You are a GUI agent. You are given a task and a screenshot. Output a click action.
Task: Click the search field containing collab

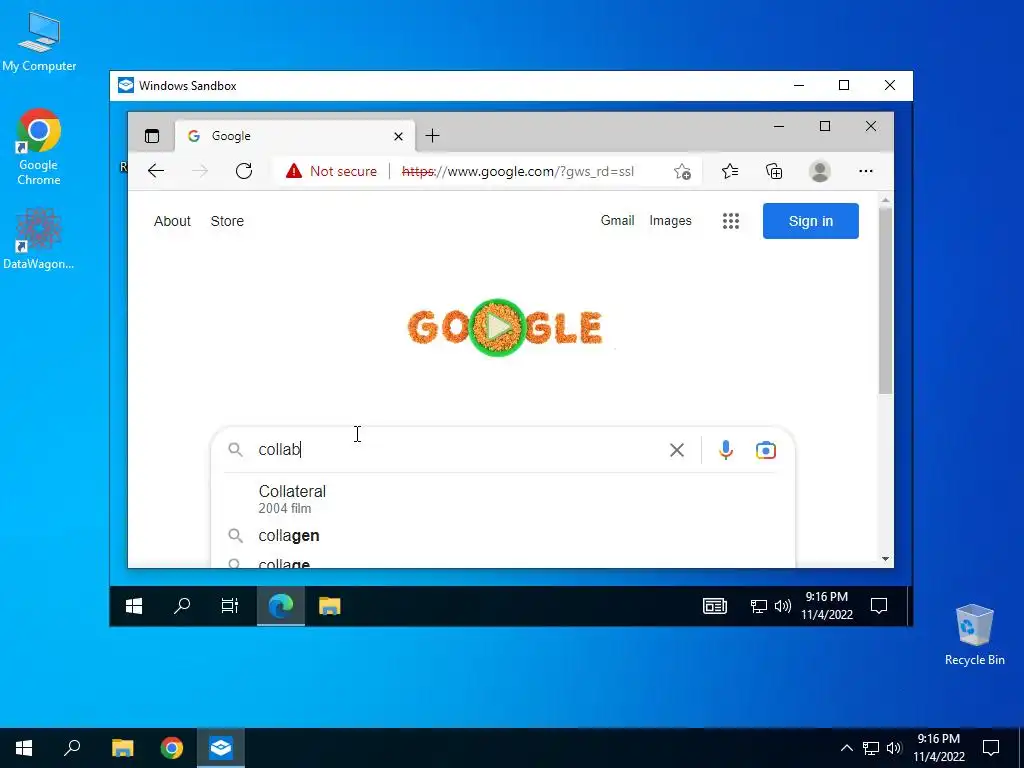point(457,450)
